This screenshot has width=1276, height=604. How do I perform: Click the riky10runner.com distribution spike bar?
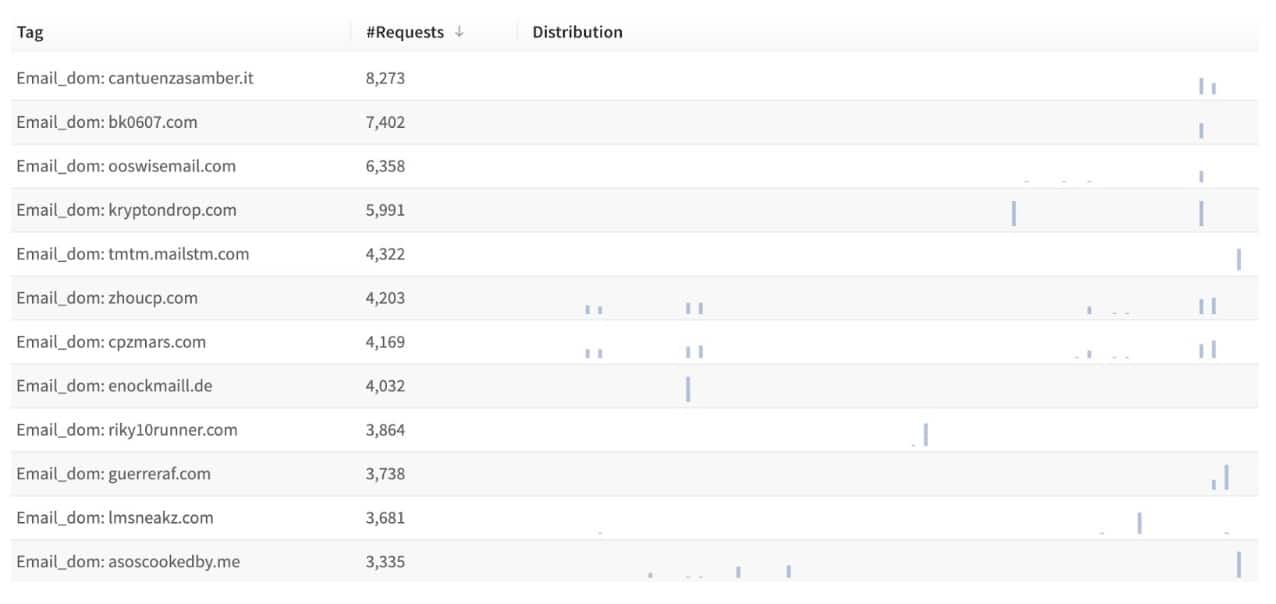[x=926, y=434]
